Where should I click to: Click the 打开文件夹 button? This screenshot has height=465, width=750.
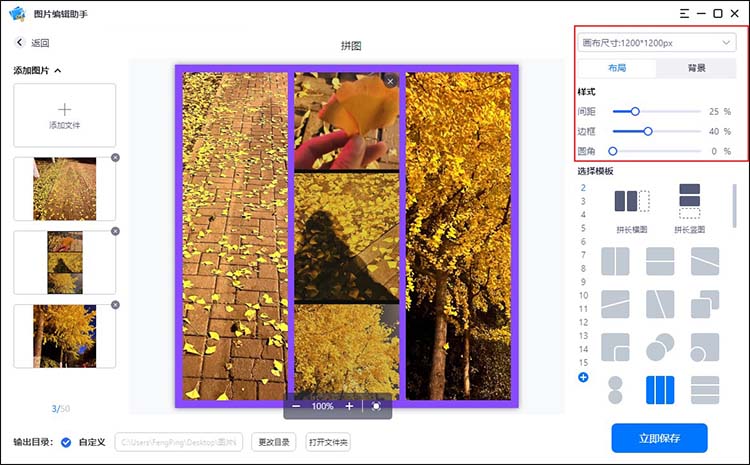point(328,442)
